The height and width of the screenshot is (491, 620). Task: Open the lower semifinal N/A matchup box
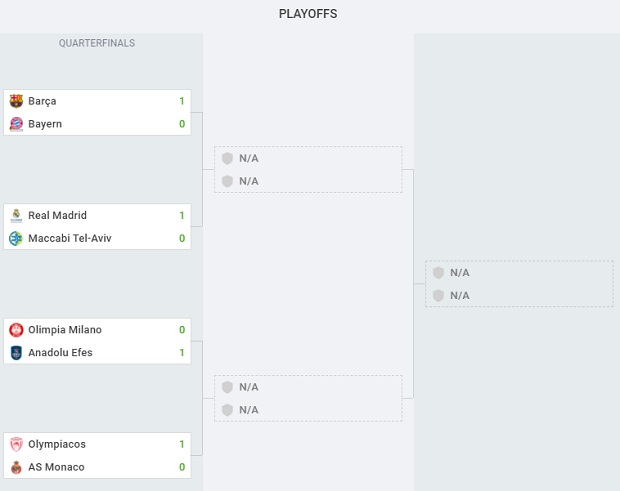click(308, 398)
